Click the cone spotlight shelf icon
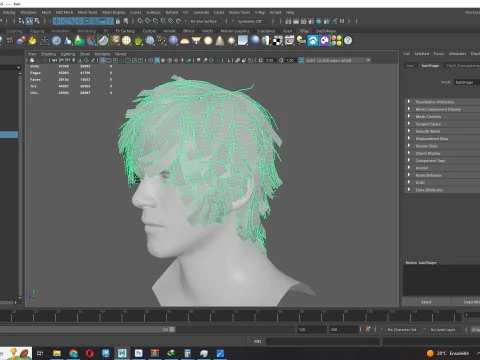The image size is (480, 360). tap(220, 41)
